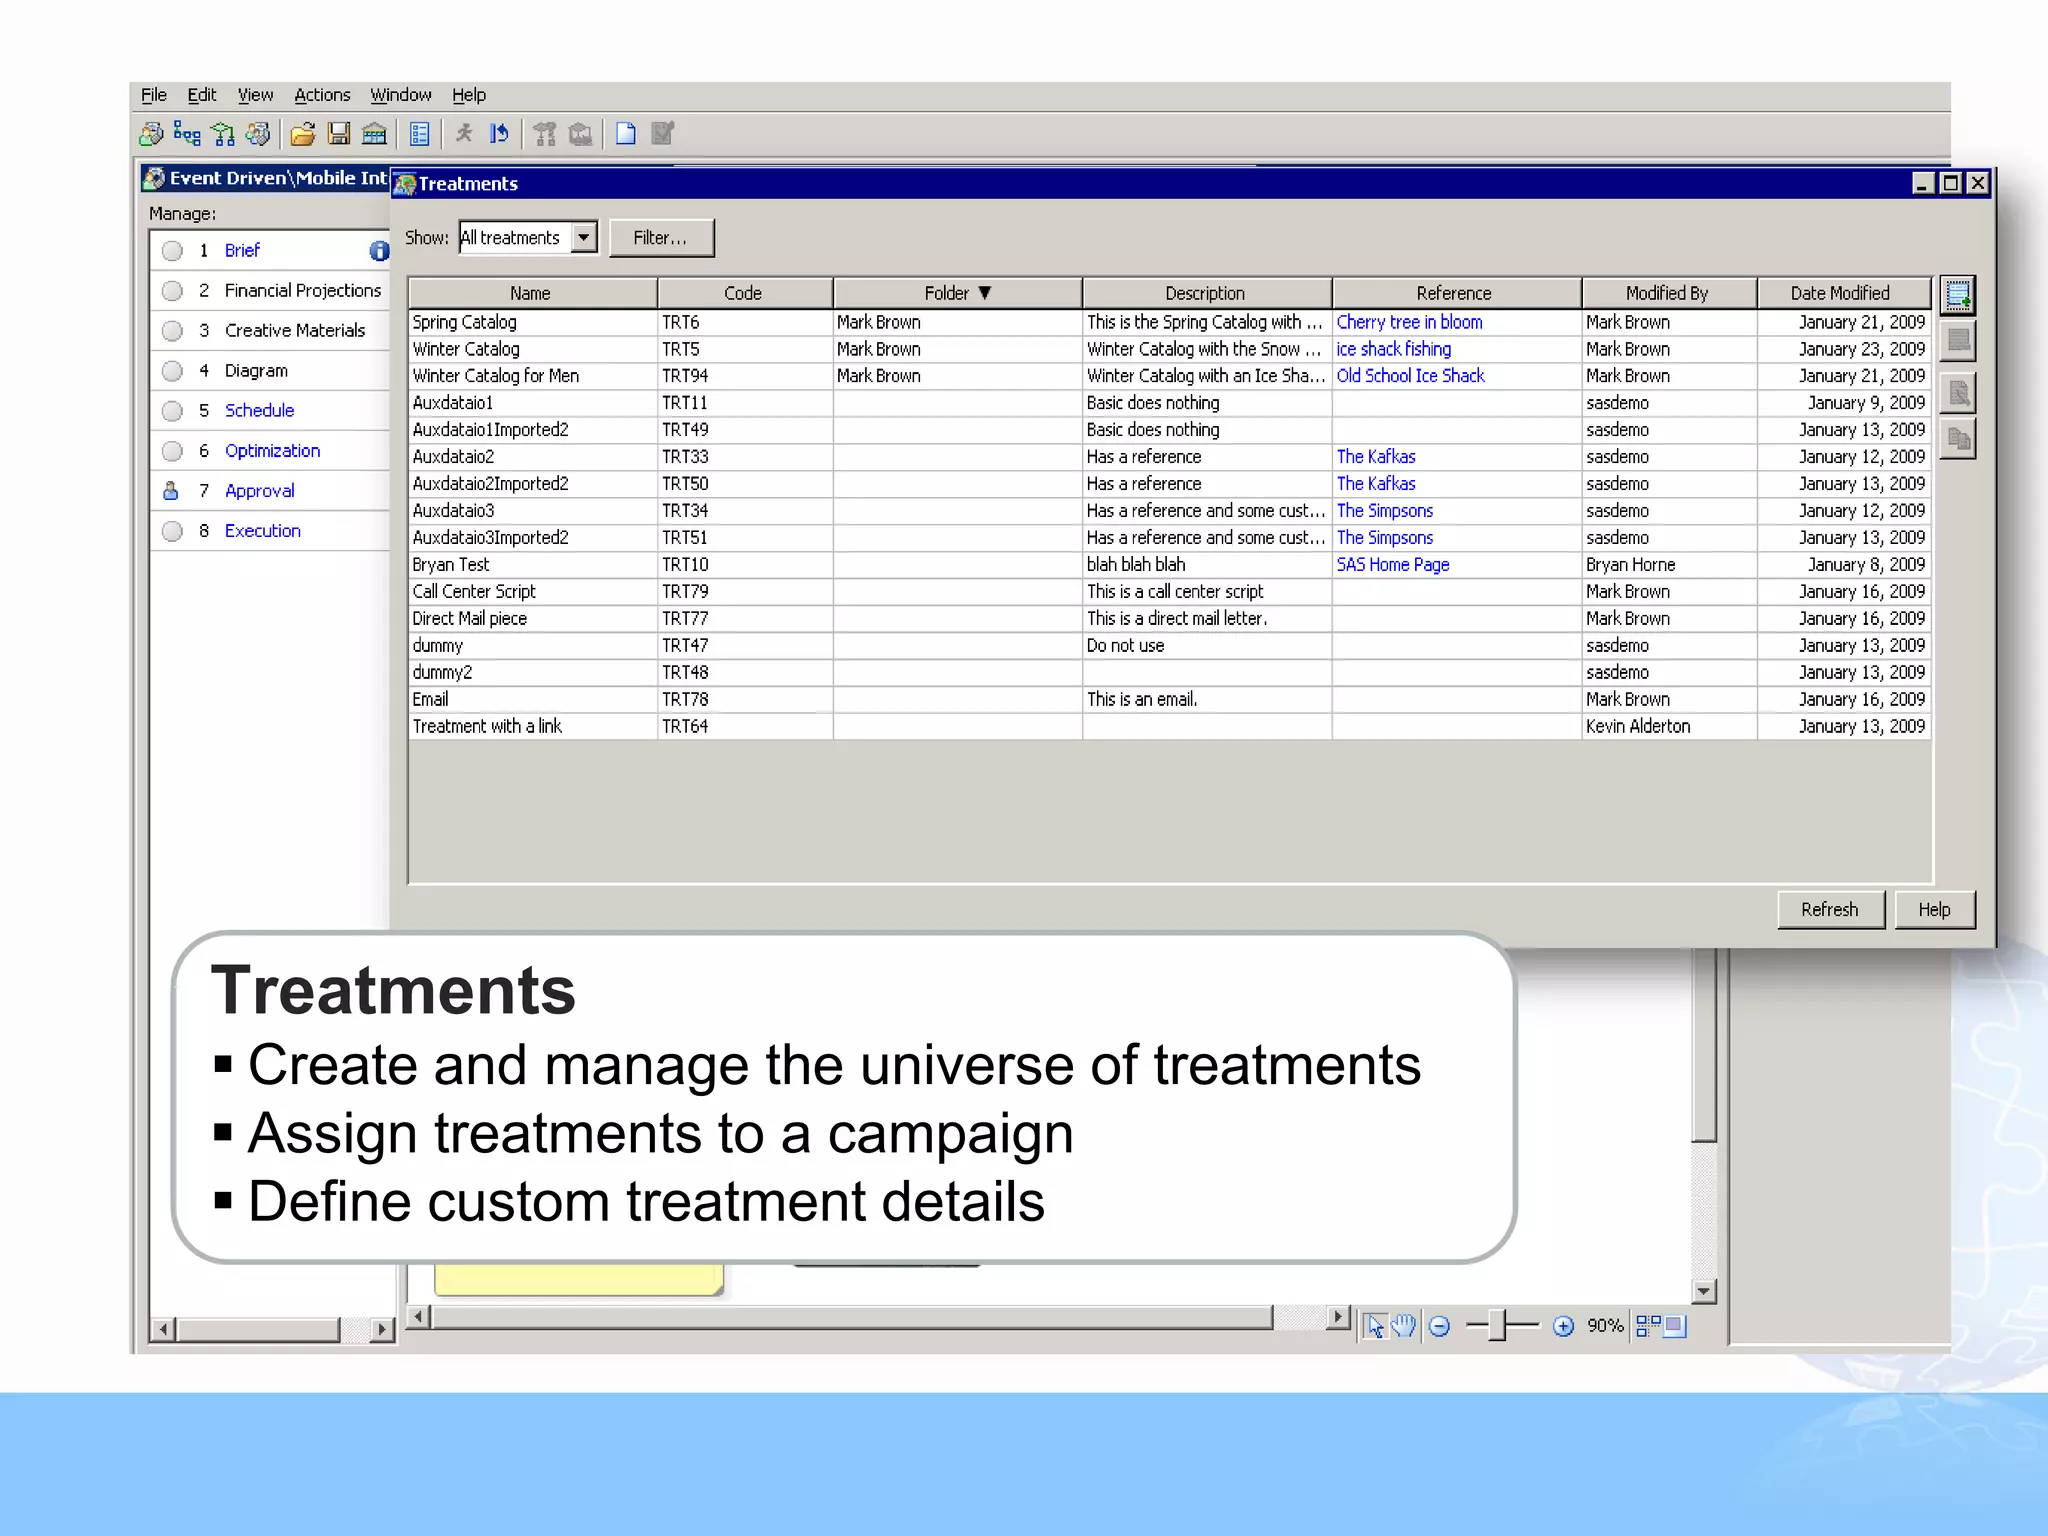Click the Filter... button
Viewport: 2048px width, 1536px height.
tap(661, 238)
